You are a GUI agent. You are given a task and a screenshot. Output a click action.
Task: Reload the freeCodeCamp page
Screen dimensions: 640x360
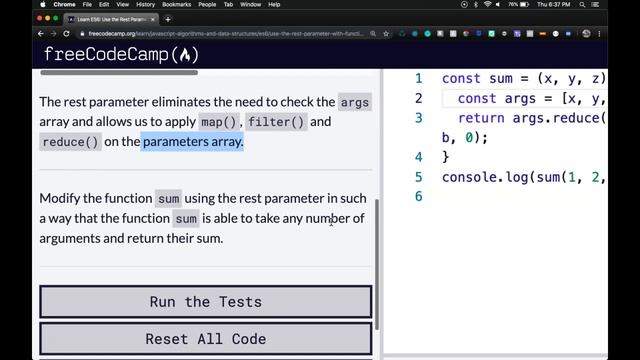click(66, 34)
